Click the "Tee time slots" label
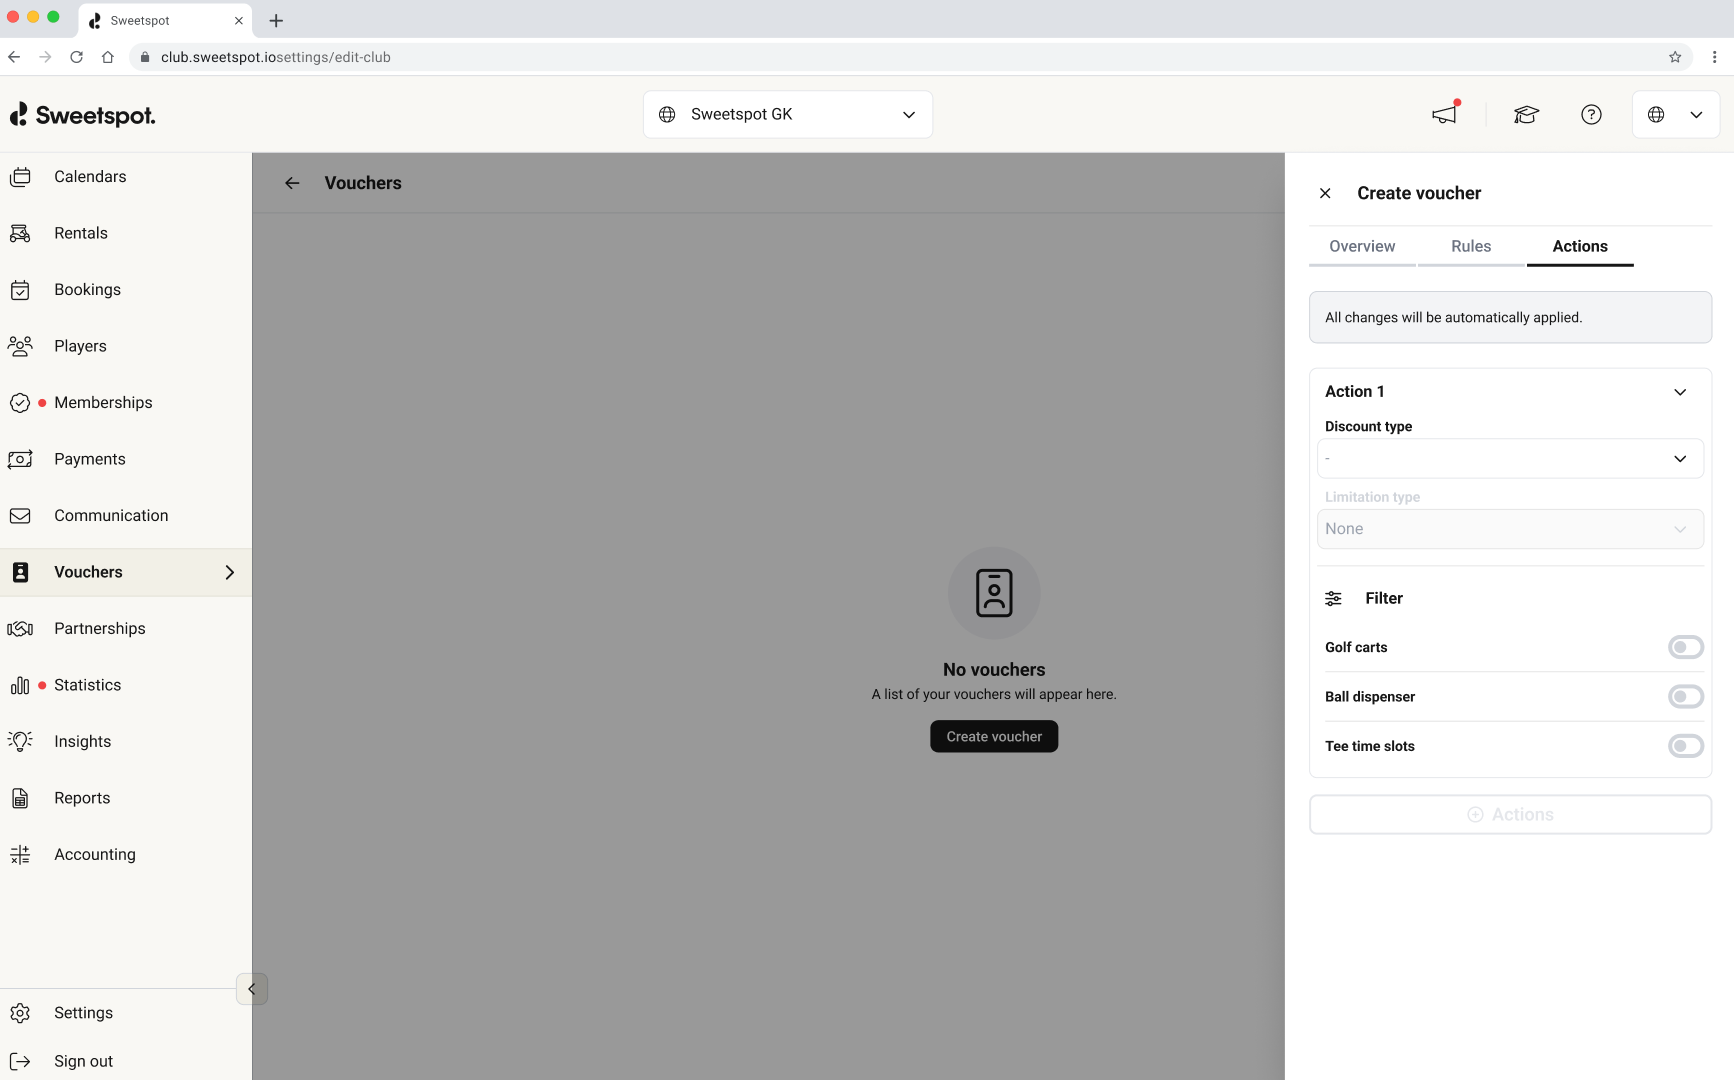The width and height of the screenshot is (1734, 1080). click(1370, 746)
